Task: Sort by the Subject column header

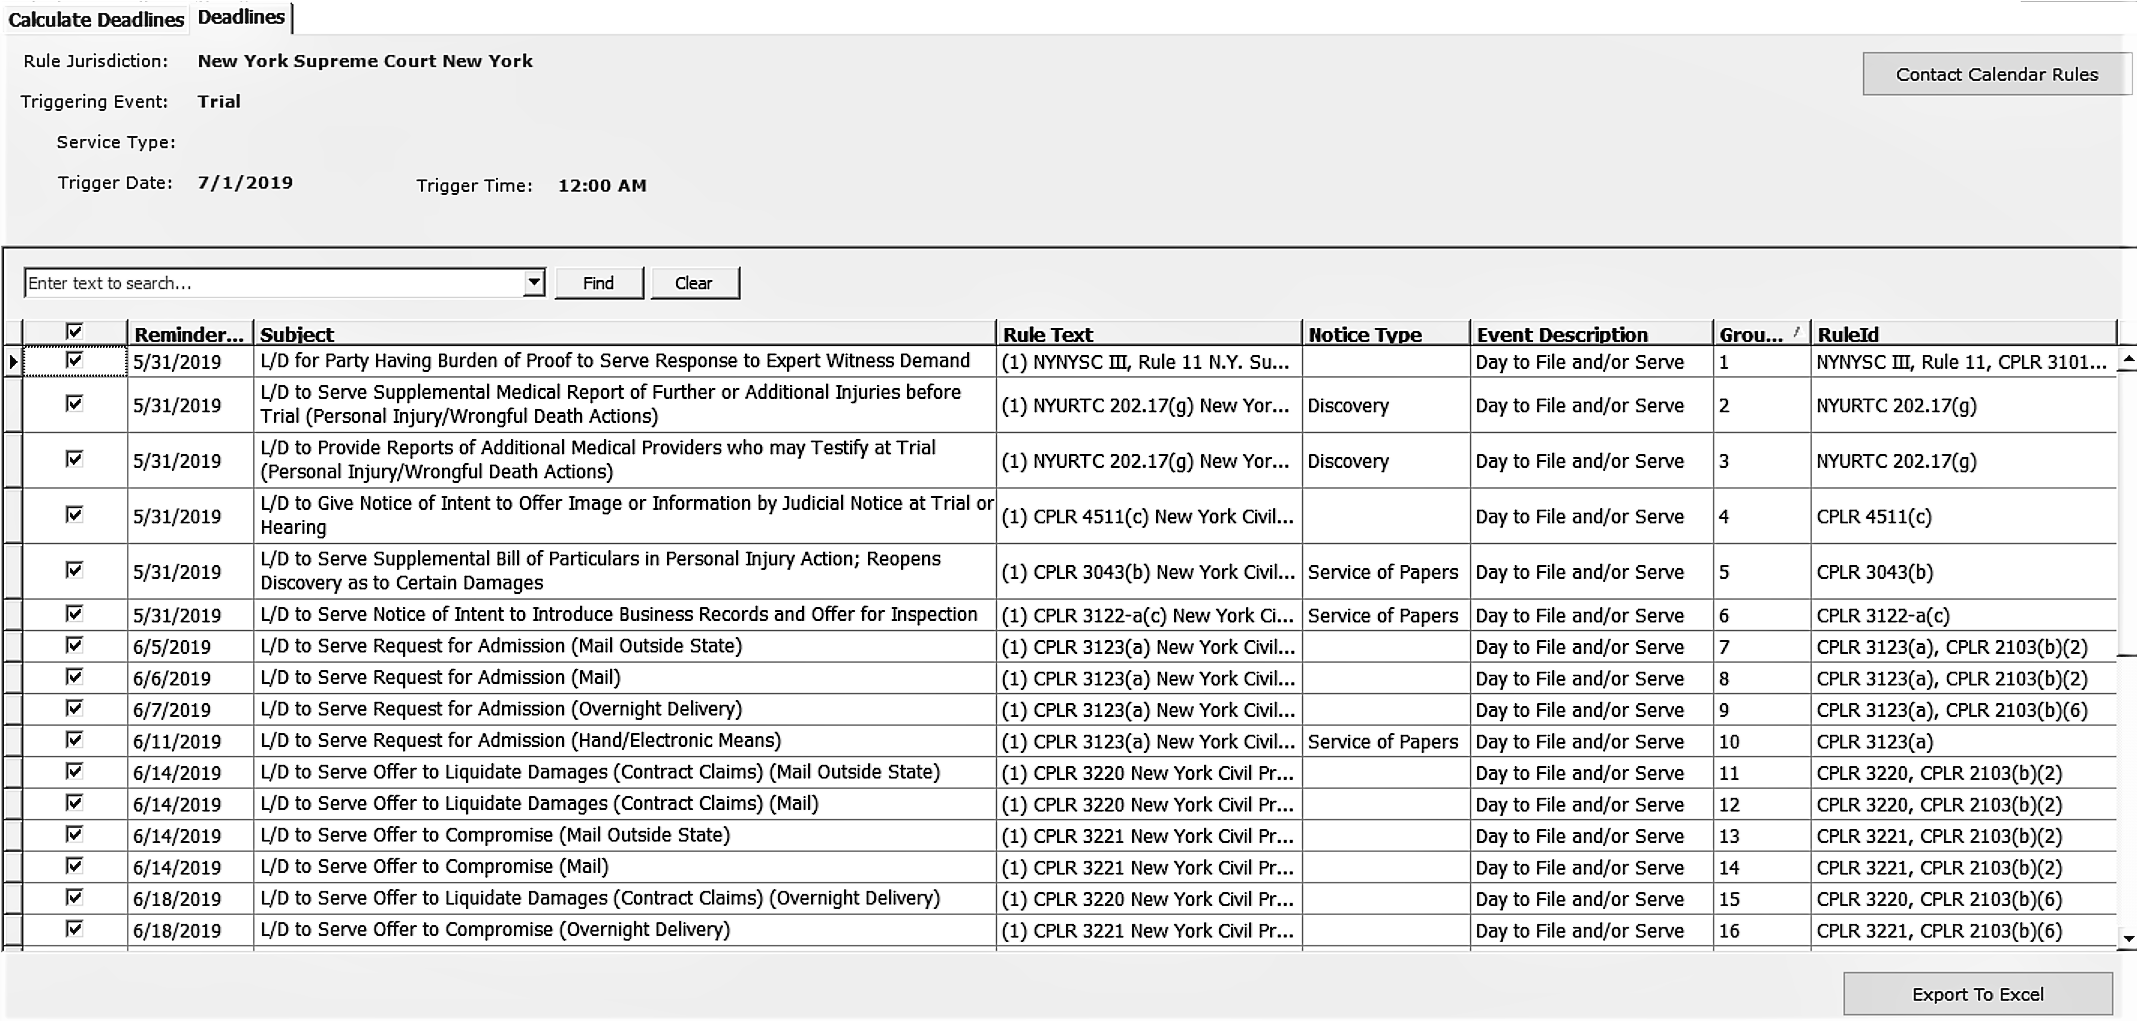Action: point(625,334)
